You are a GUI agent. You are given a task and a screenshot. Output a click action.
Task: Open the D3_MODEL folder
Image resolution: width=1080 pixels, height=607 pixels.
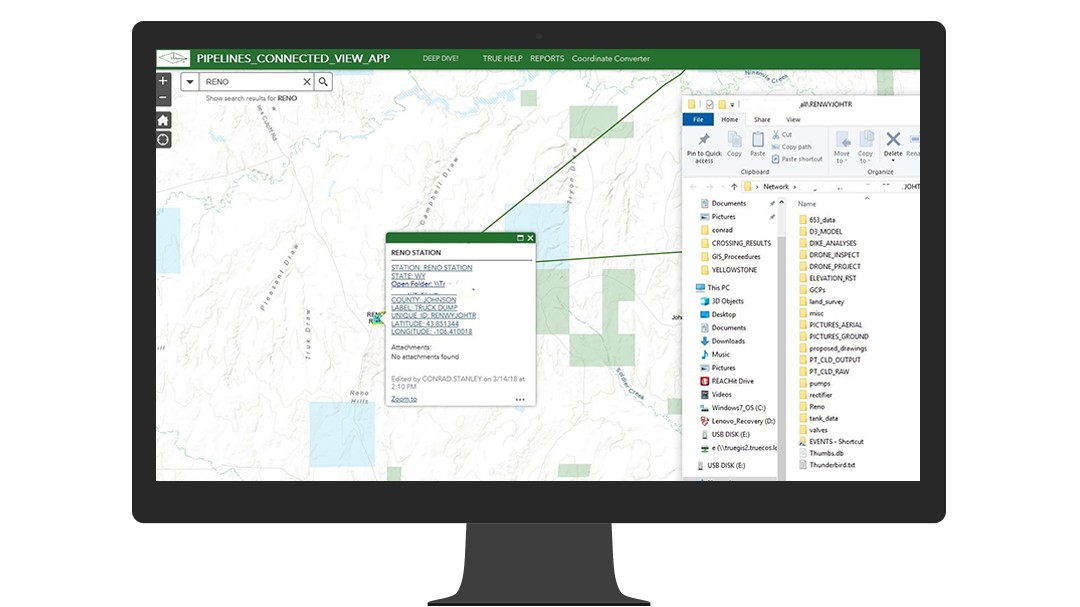click(825, 232)
